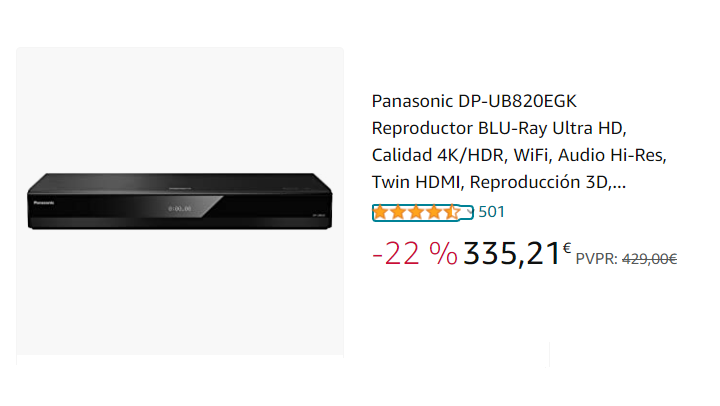Click the 'Calidad 4K/HDR, WiFi, Audio Hi-Res' text

coord(518,155)
